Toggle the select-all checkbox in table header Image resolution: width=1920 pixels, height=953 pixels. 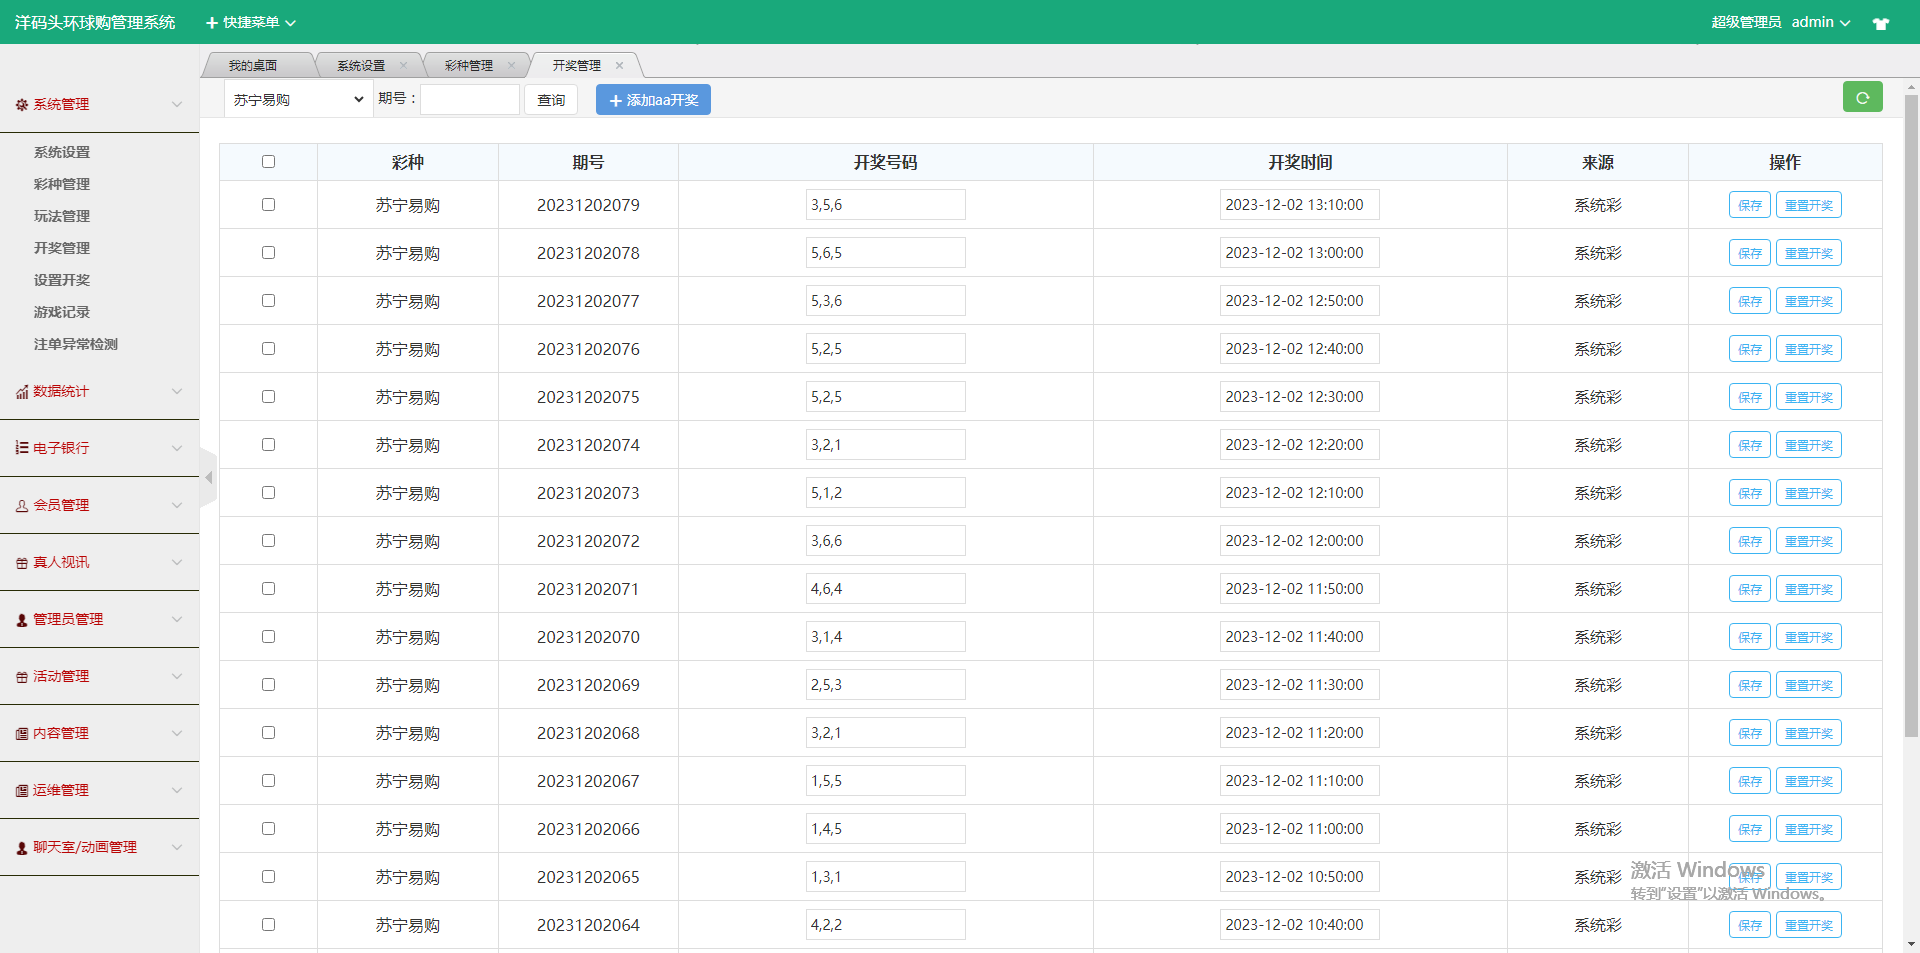click(268, 162)
